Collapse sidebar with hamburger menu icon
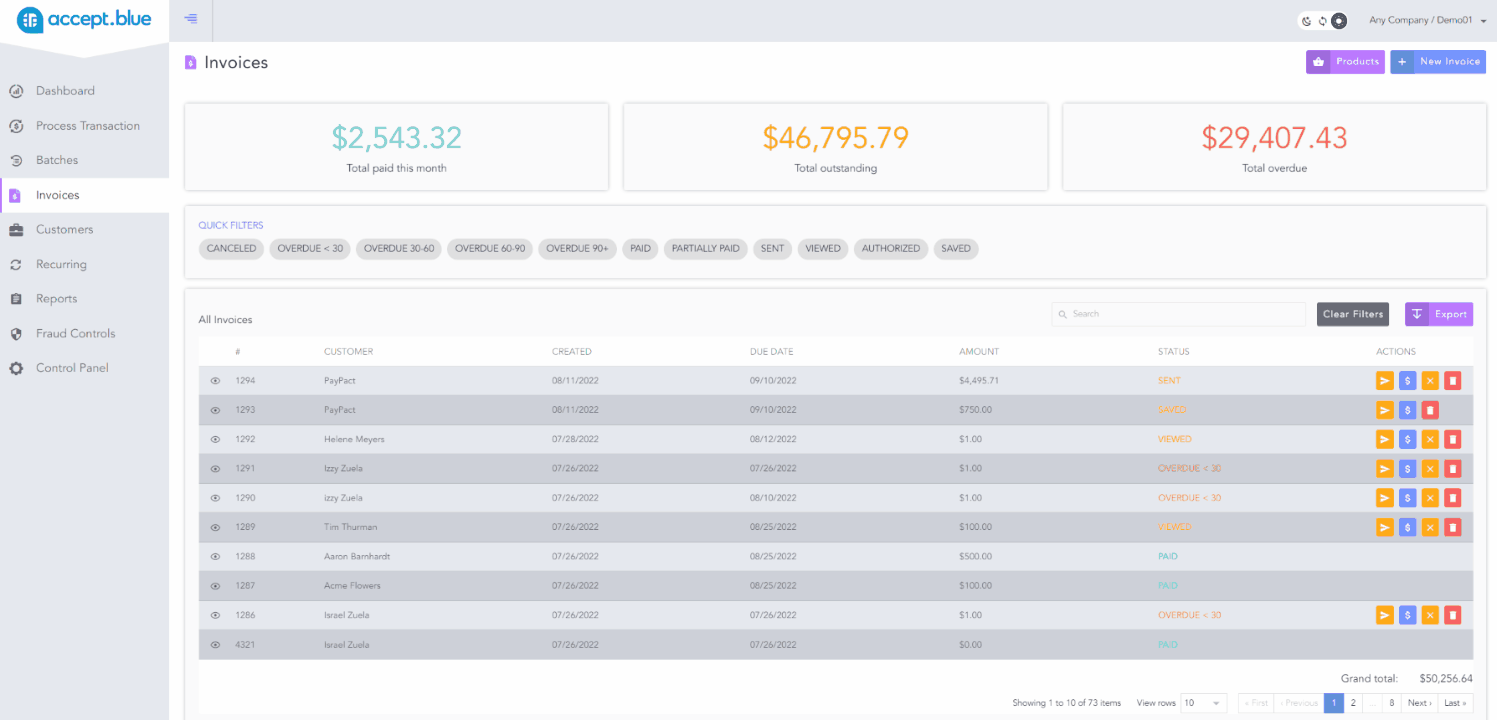This screenshot has width=1497, height=720. tap(191, 19)
